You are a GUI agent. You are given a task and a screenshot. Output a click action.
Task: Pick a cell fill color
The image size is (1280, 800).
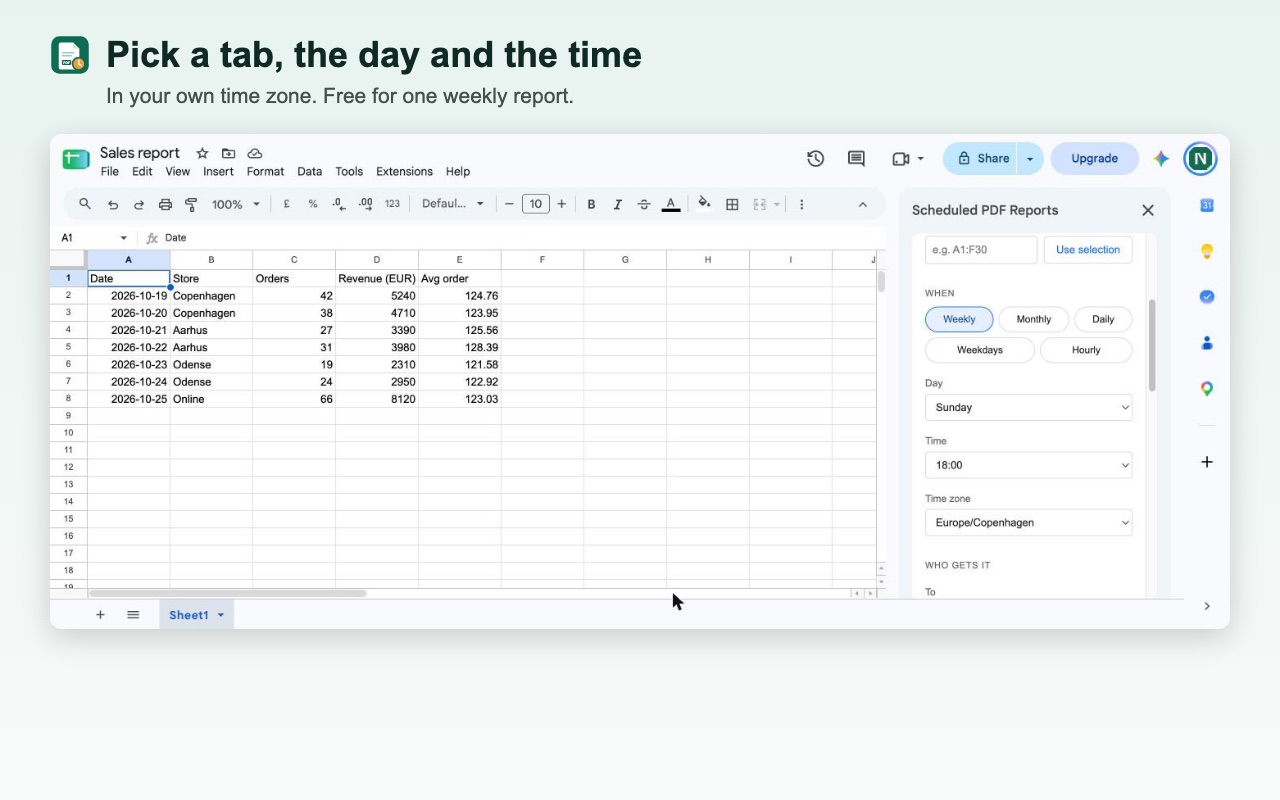tap(704, 204)
